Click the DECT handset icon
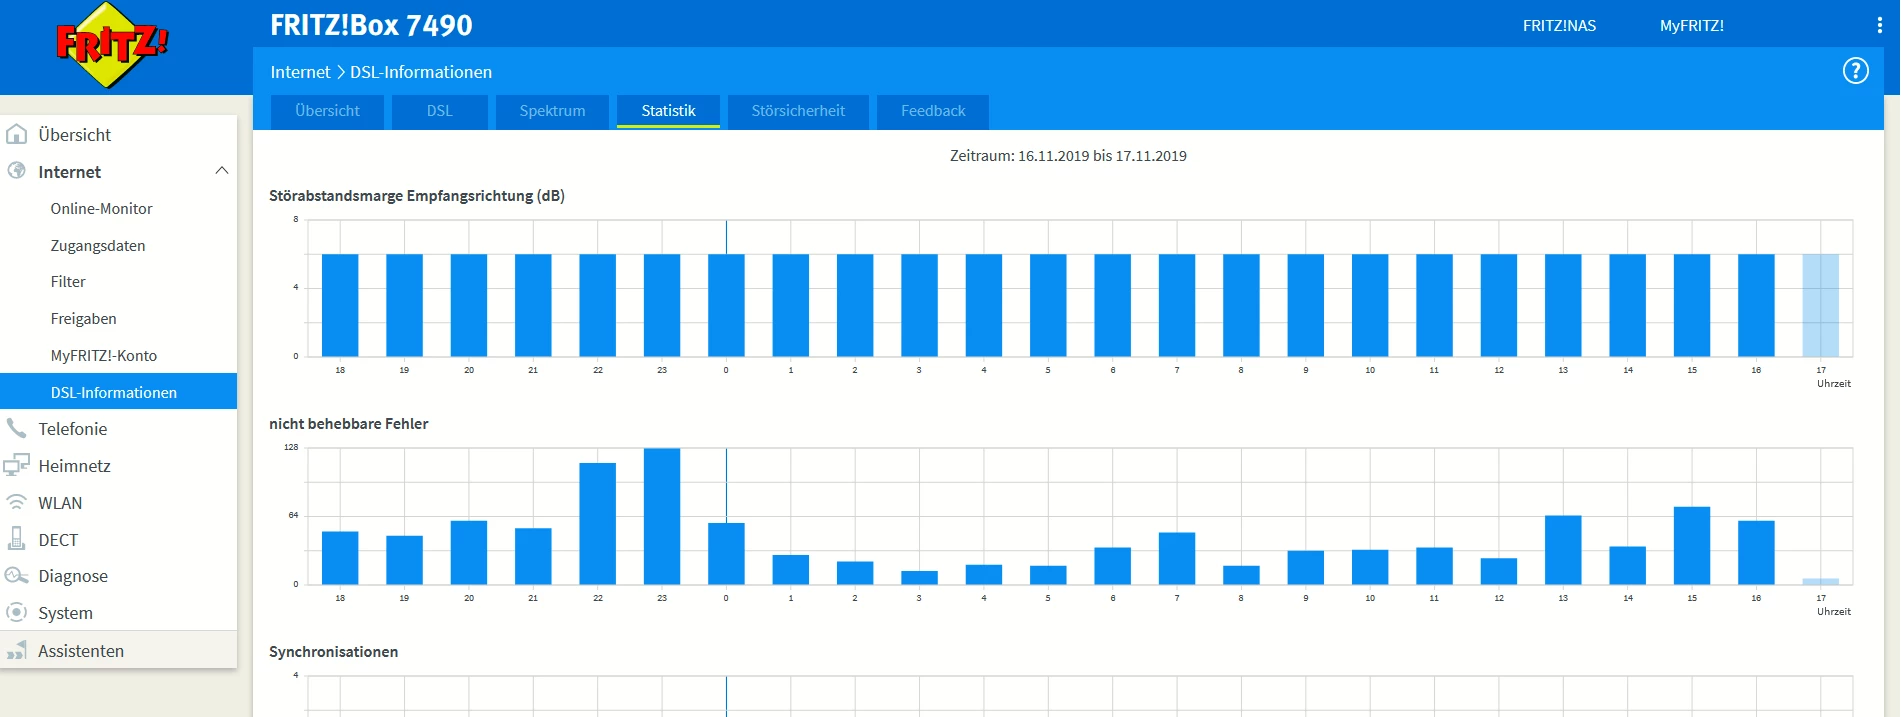The width and height of the screenshot is (1901, 717). click(17, 539)
